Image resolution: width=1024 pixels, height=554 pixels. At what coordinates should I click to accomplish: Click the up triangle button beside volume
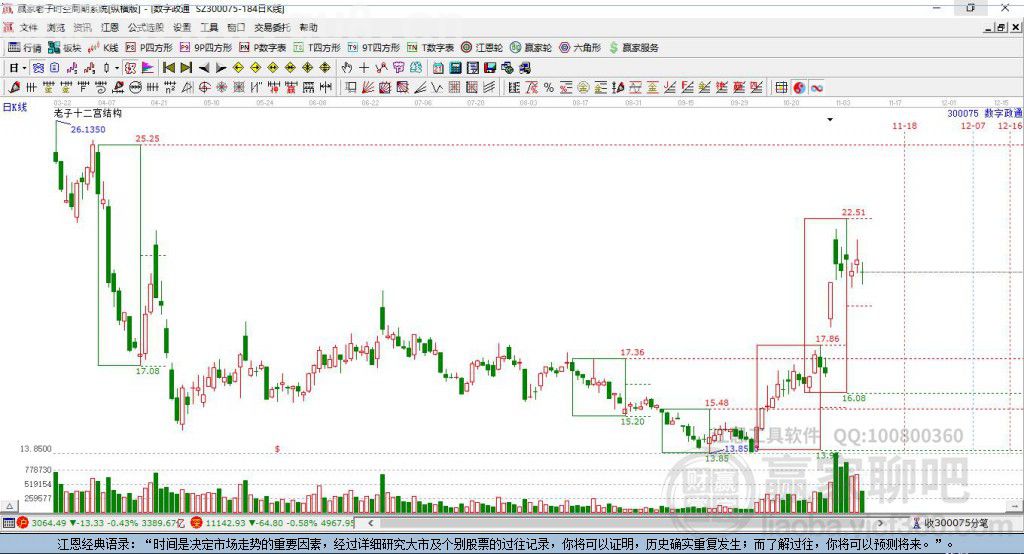(x=10, y=506)
